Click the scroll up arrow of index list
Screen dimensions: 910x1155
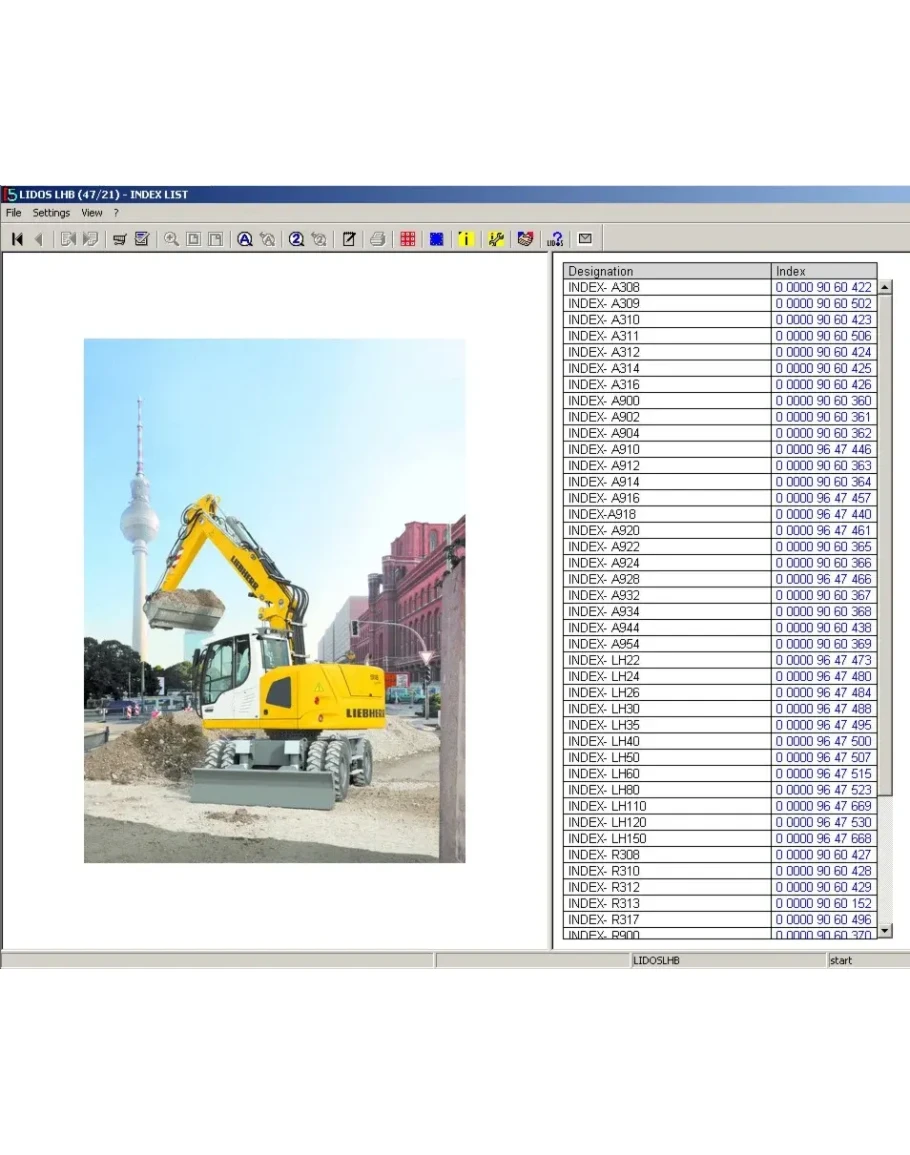tap(884, 288)
